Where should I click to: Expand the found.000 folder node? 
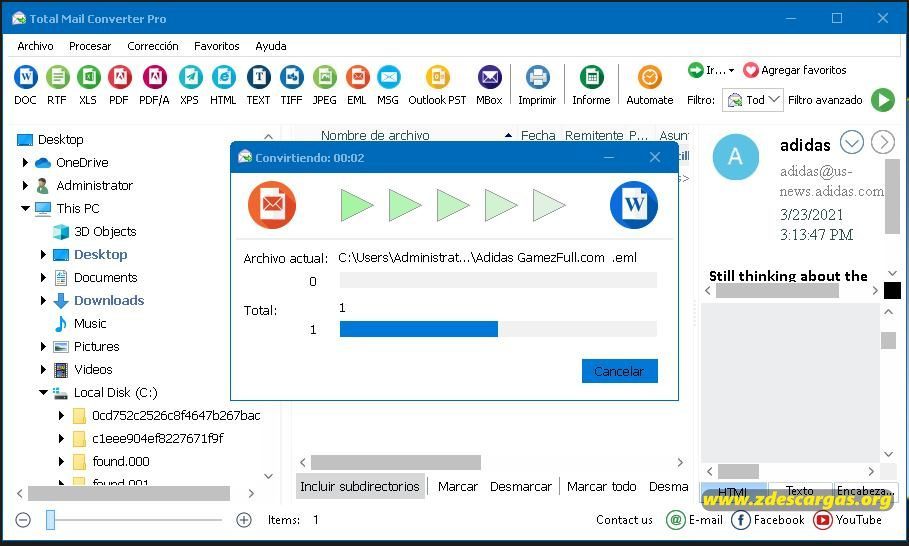click(x=61, y=461)
